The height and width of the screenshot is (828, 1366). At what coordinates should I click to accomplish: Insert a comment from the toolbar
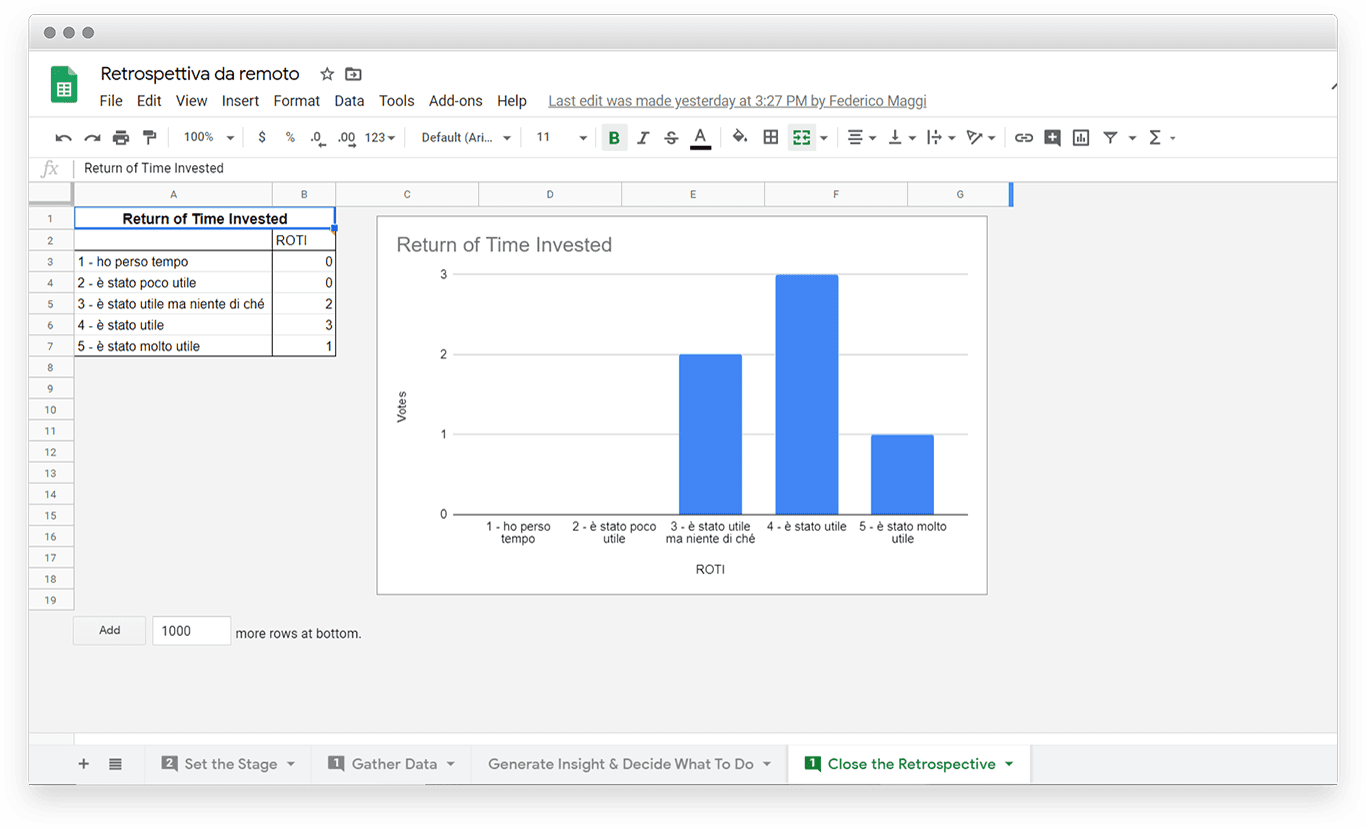(x=1052, y=138)
